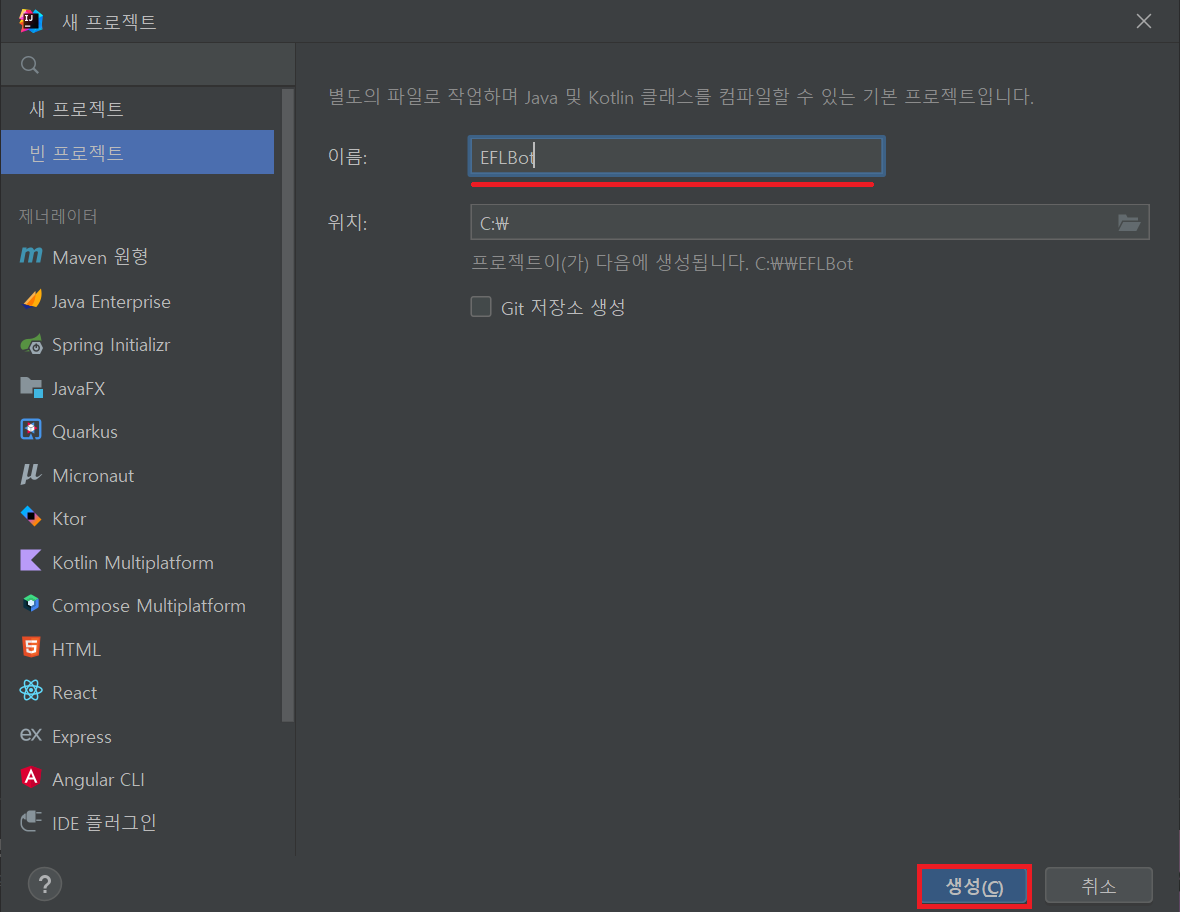Select the React label
1181x912 pixels.
tap(75, 693)
